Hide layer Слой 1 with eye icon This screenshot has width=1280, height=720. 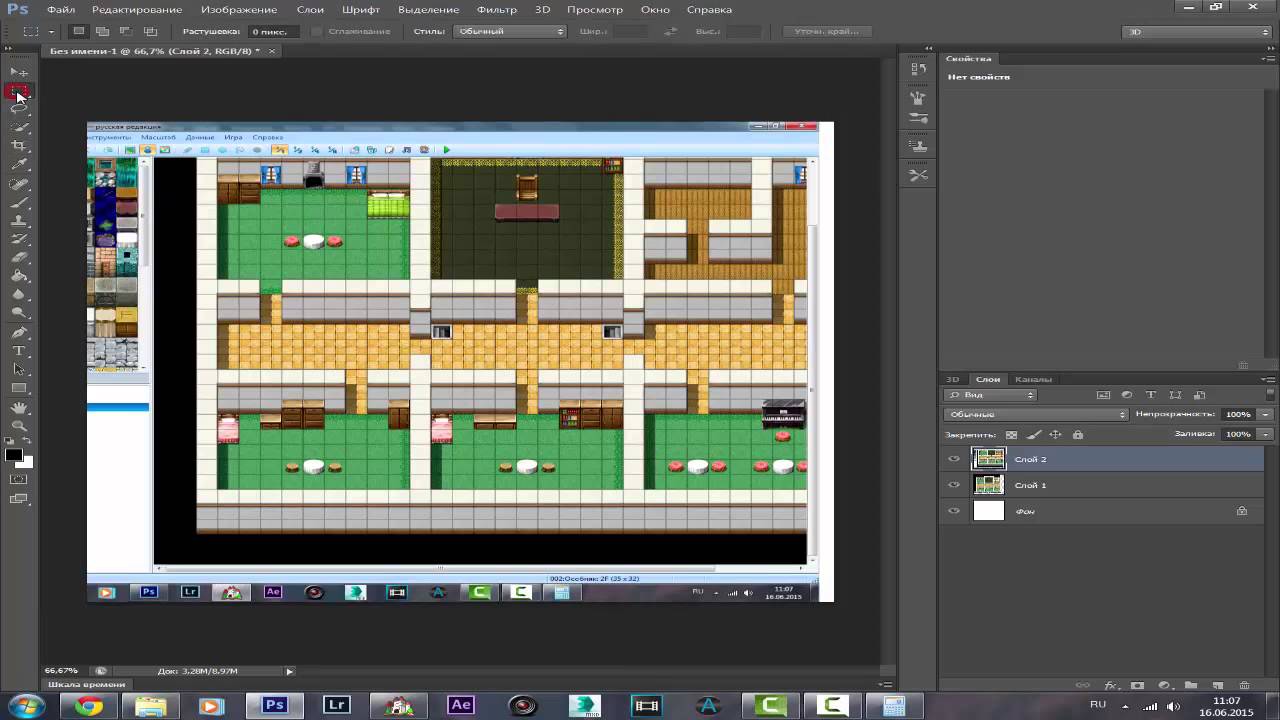953,485
